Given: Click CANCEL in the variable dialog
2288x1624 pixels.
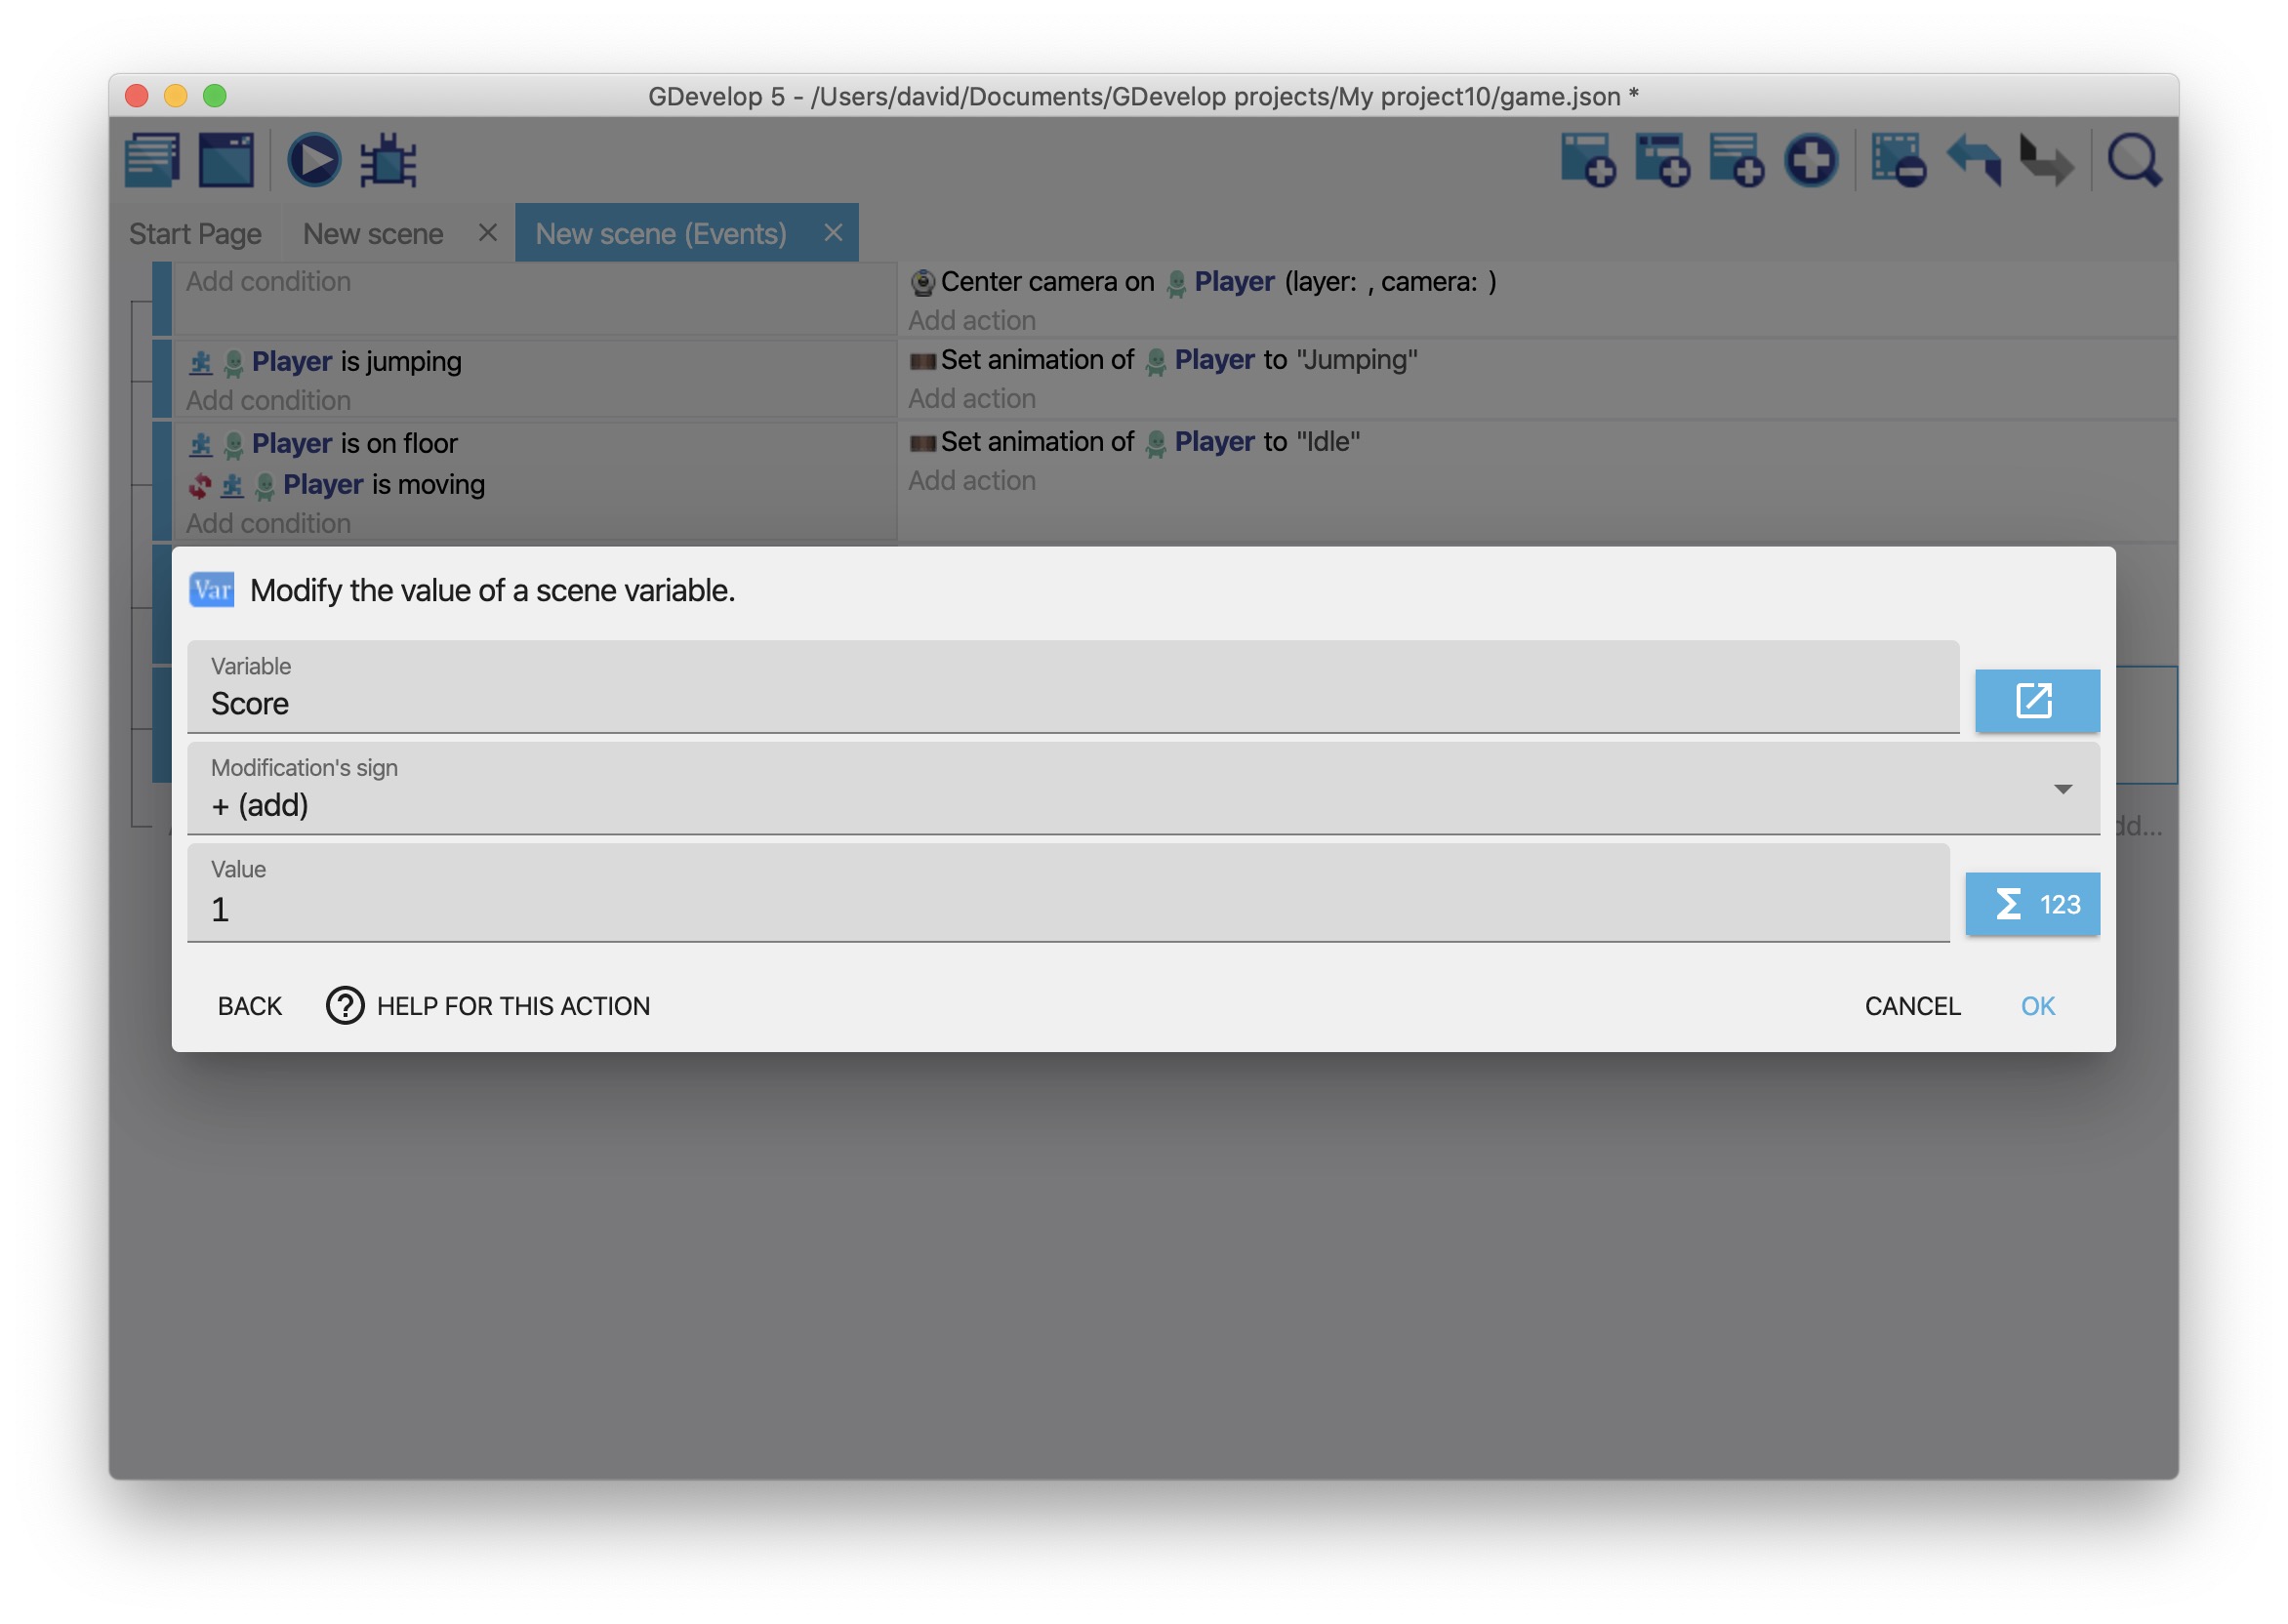Looking at the screenshot, I should click(x=1911, y=1006).
